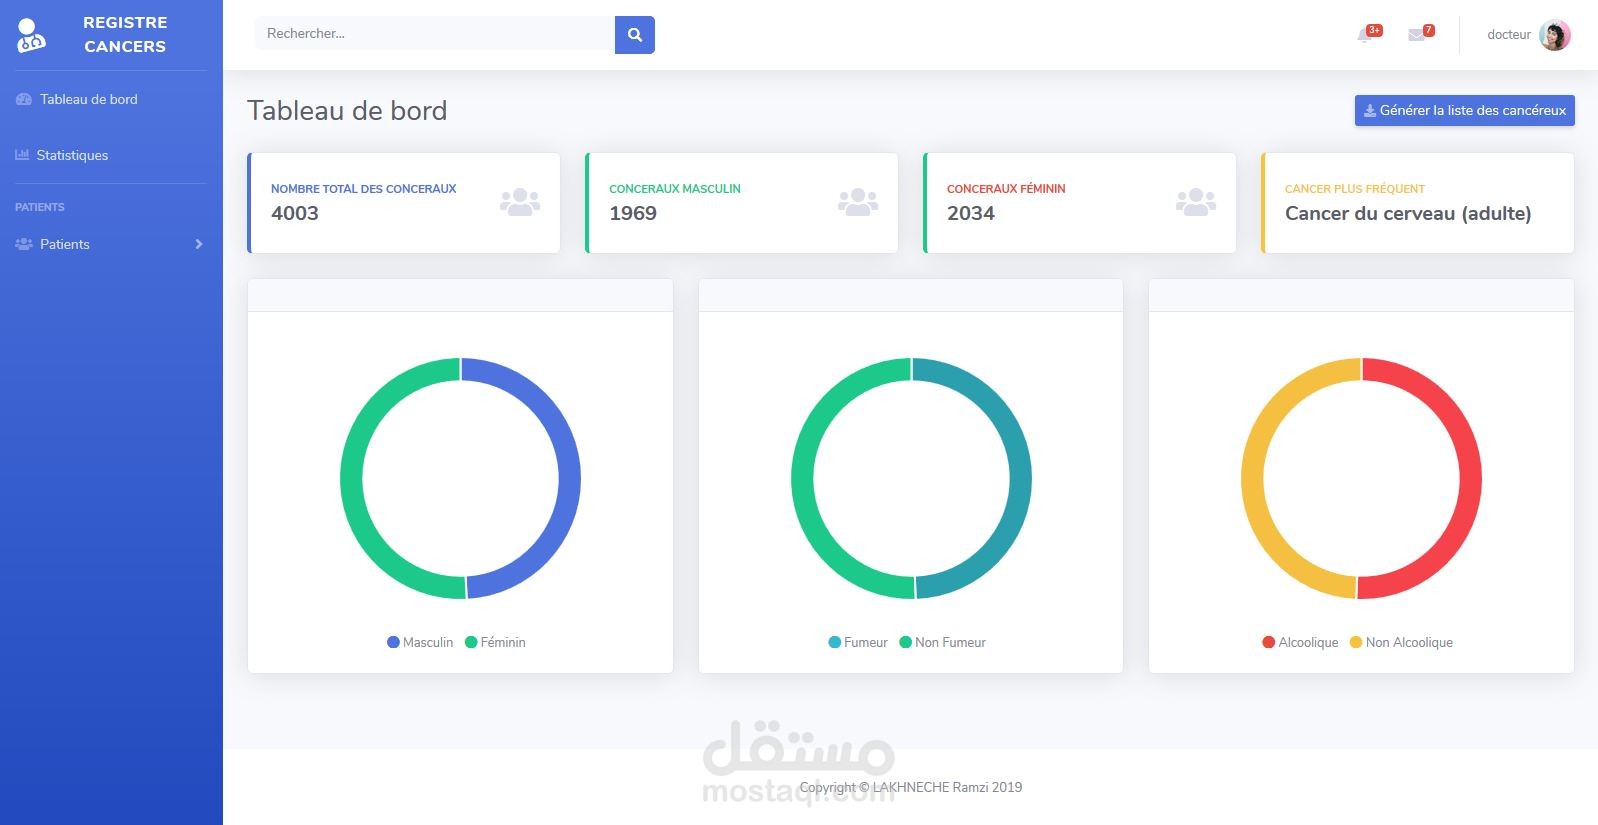
Task: Click Cancer du cerveau (adulte) text
Action: click(x=1408, y=213)
